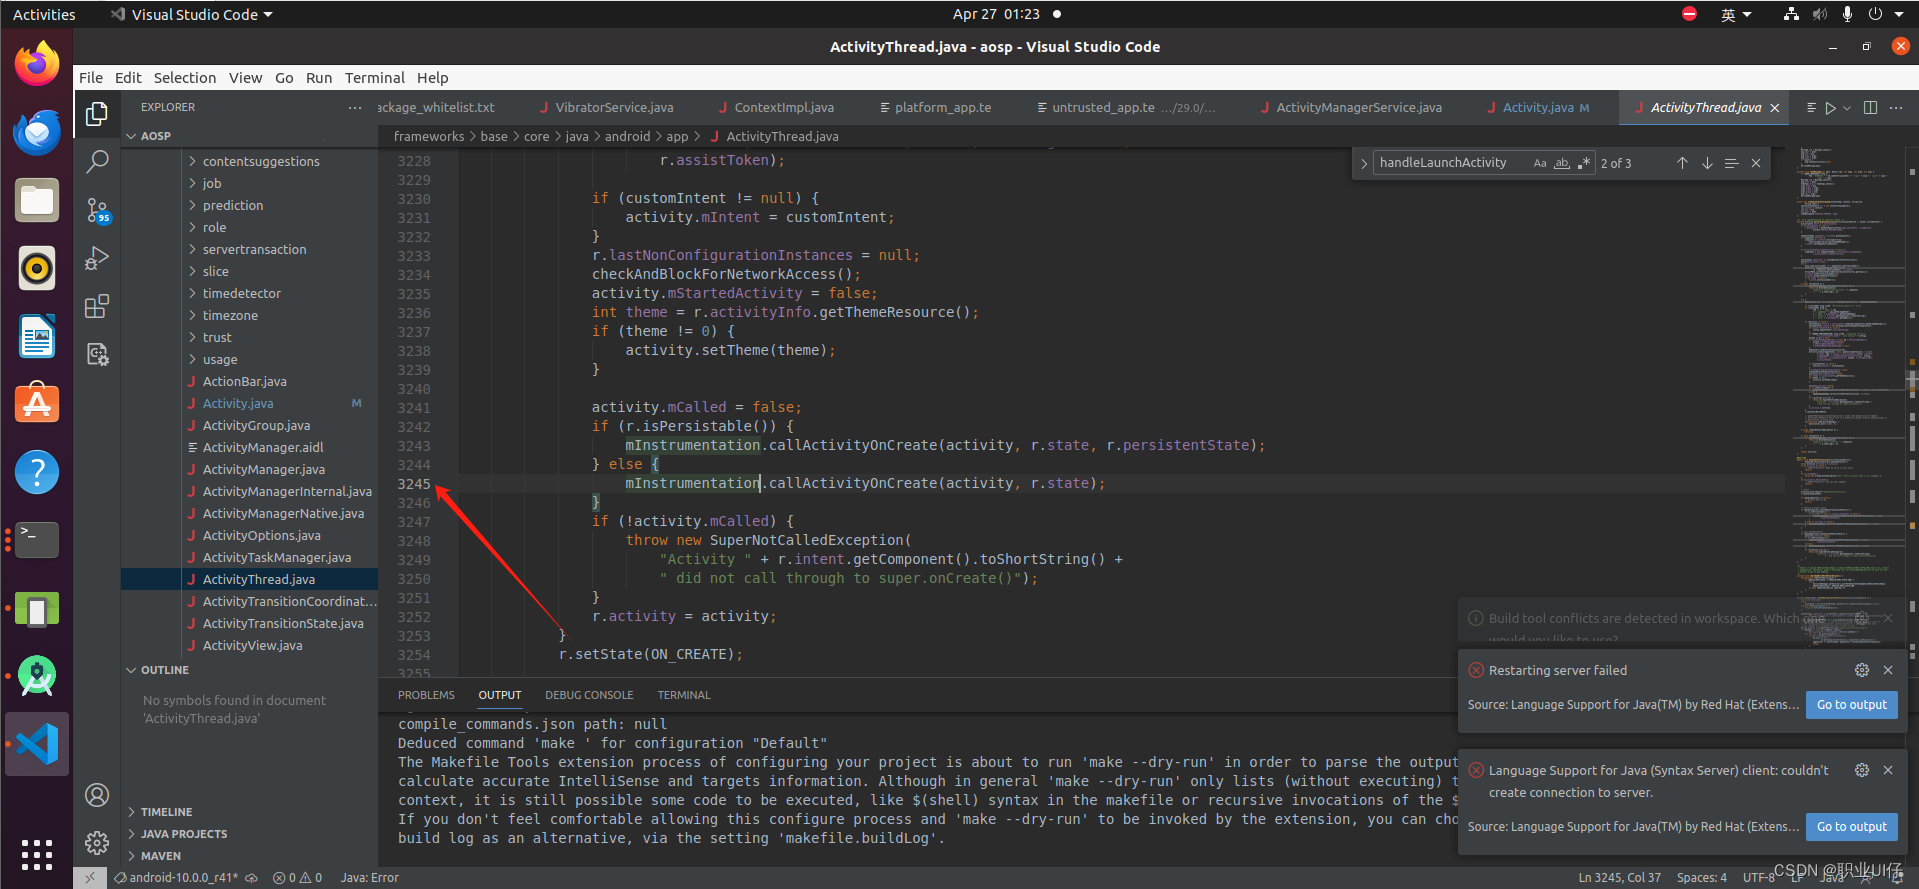Switch to the TERMINAL panel tab

pos(684,695)
